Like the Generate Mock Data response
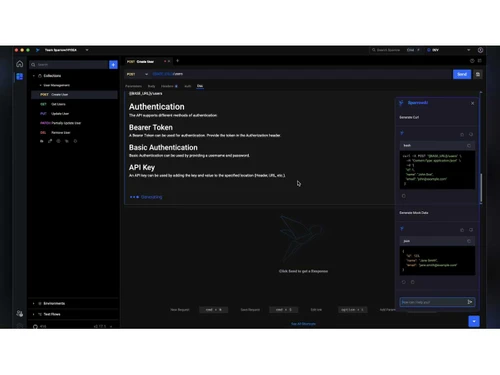The image size is (500, 375). [462, 230]
